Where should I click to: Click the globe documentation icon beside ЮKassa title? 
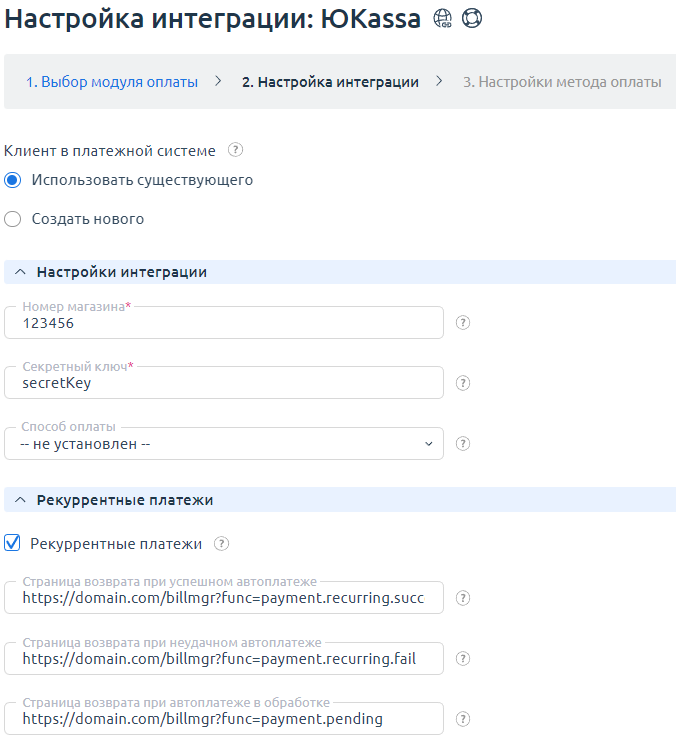click(443, 19)
